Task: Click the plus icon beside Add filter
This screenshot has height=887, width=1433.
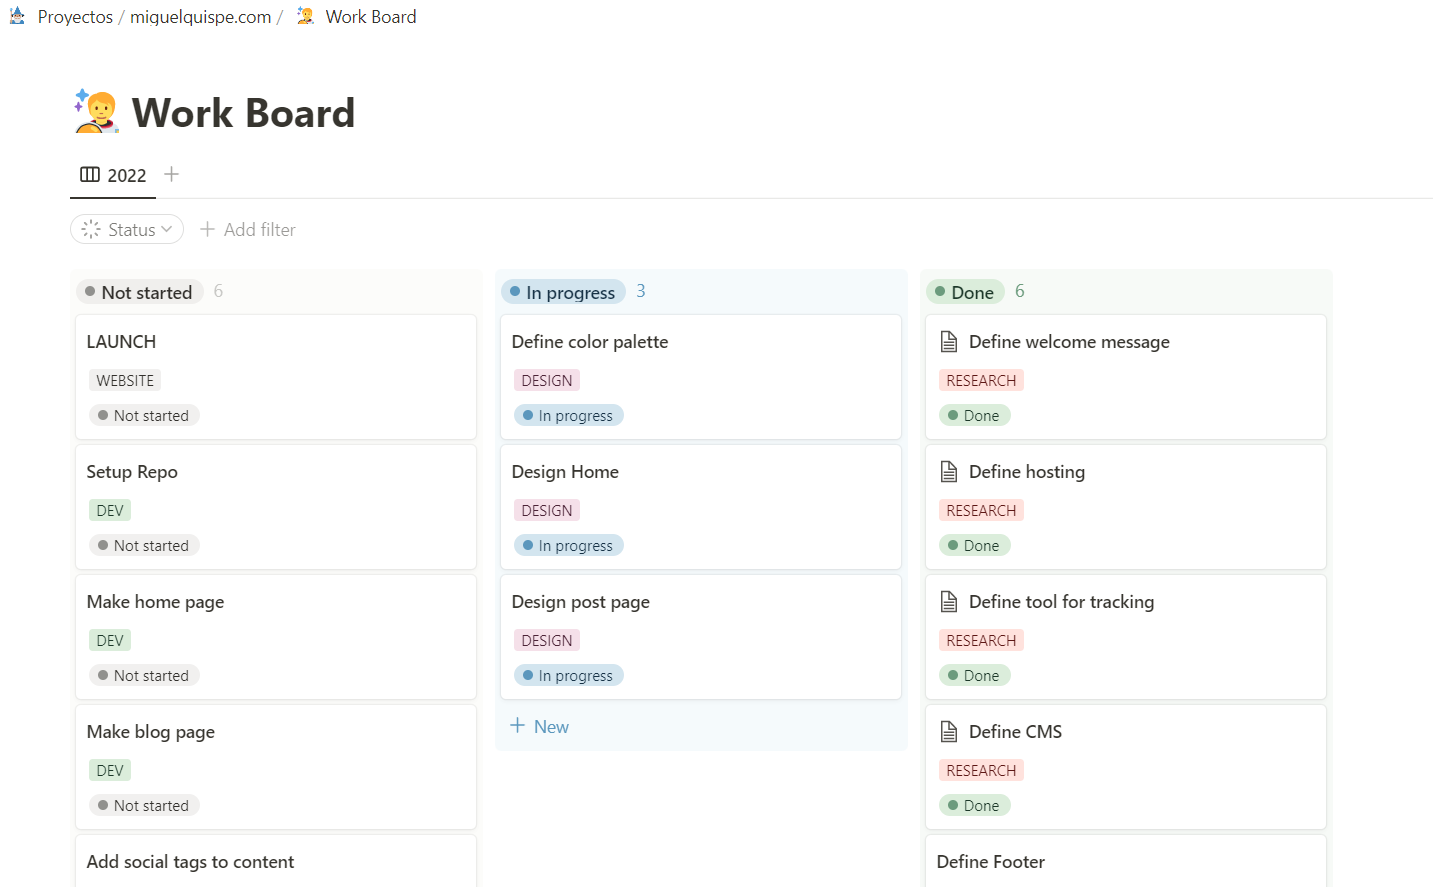Action: [207, 229]
